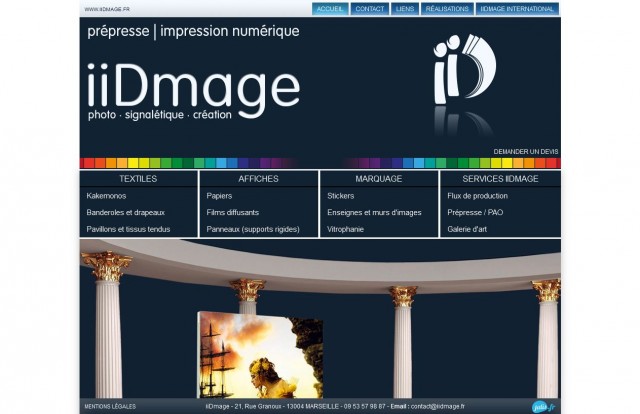Viewport: 640px width, 414px height.
Task: Click the Demander un devis link
Action: tap(526, 151)
